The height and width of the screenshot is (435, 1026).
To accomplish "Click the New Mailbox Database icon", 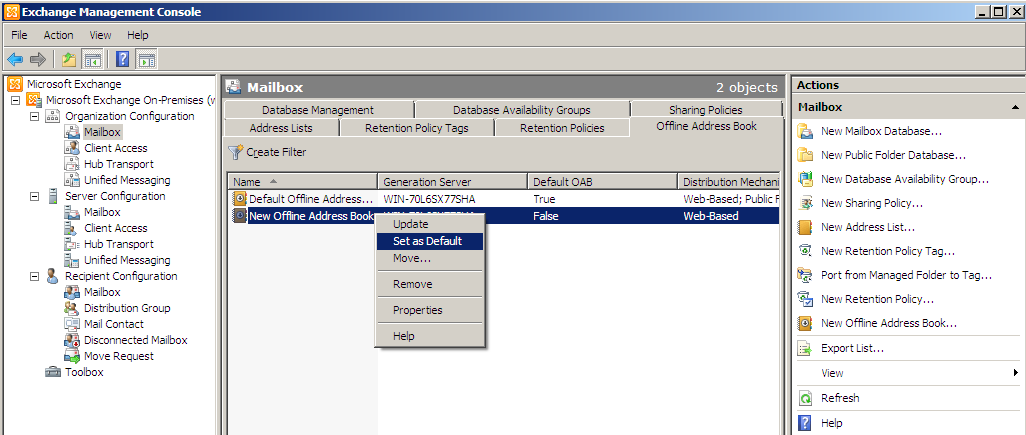I will point(805,131).
